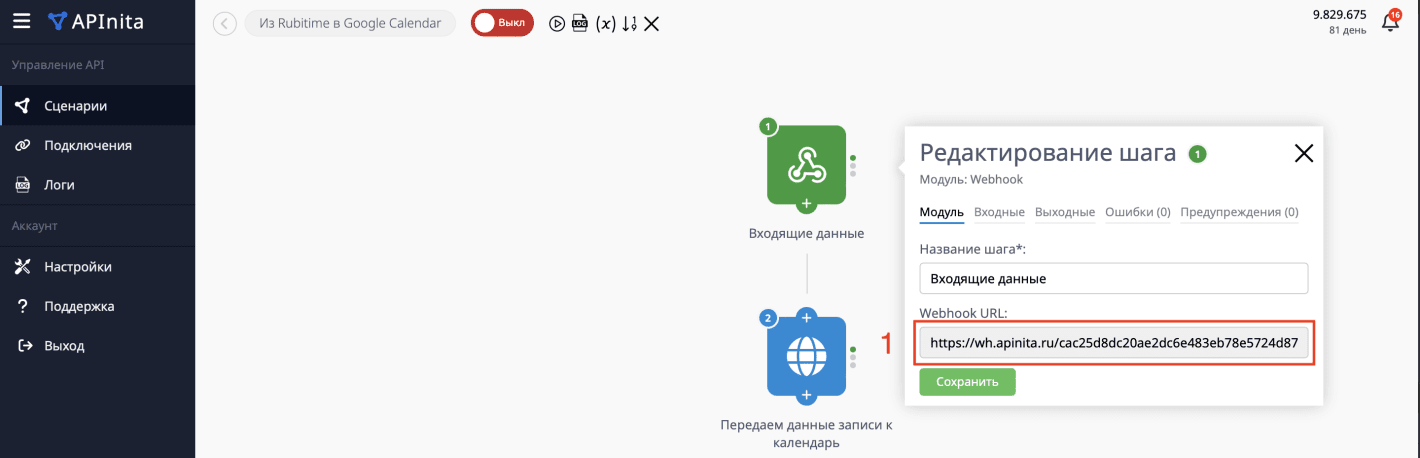Click the balance text '9.829.675'

point(1339,14)
